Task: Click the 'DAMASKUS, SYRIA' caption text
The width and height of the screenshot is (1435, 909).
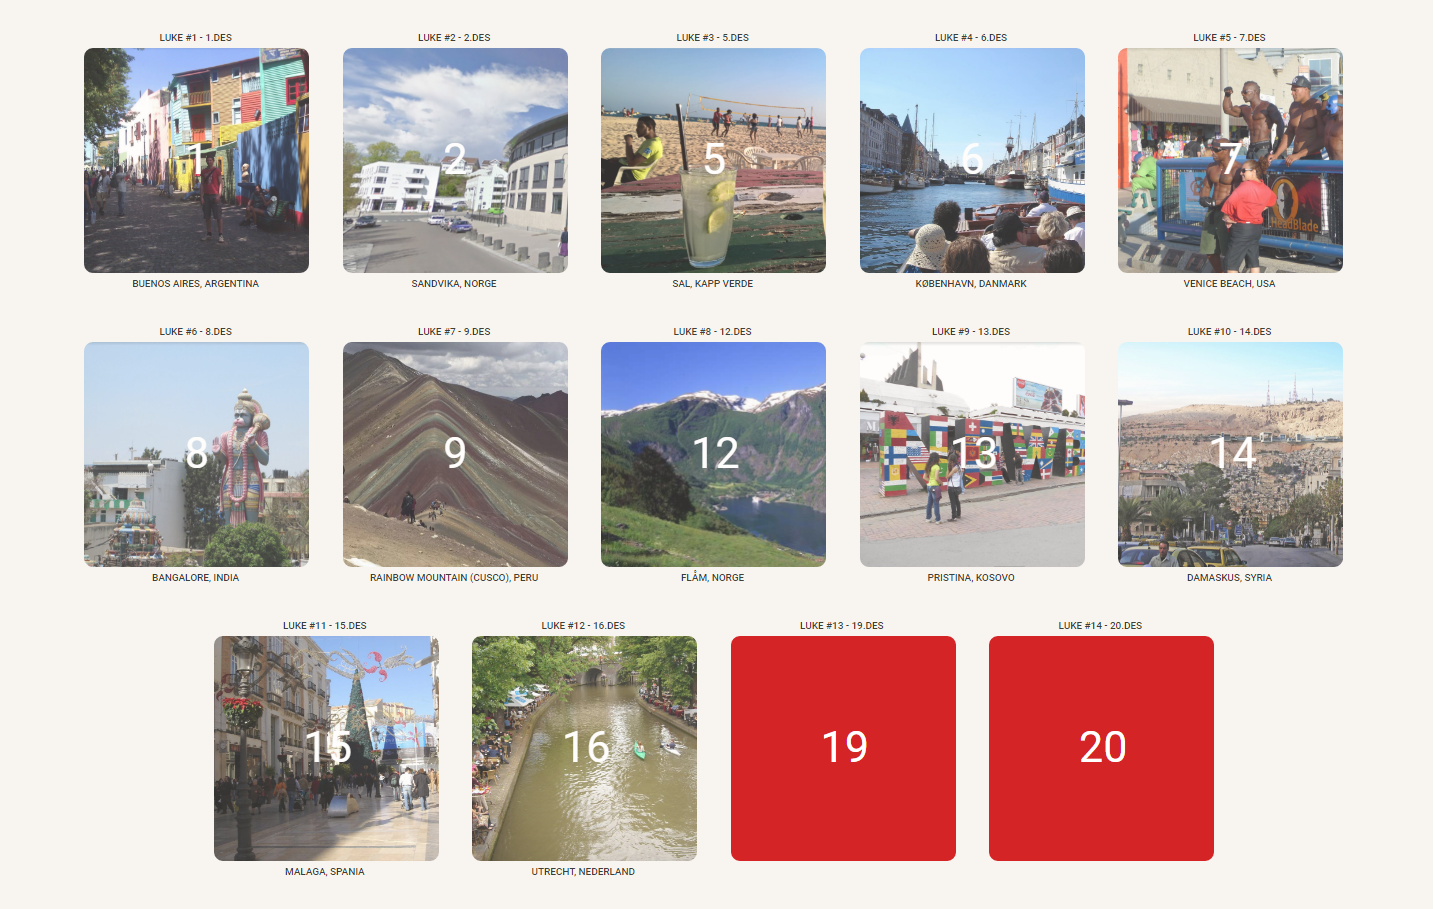Action: tap(1229, 578)
